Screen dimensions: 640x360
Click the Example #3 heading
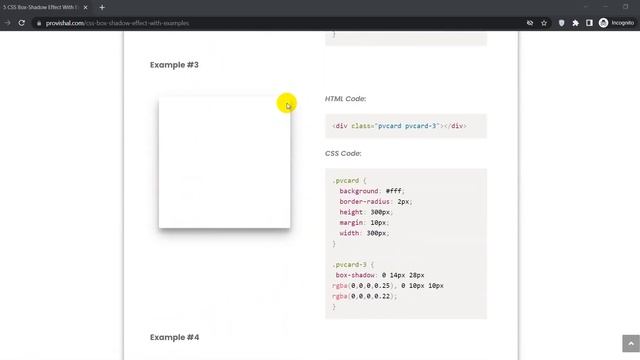tap(174, 65)
